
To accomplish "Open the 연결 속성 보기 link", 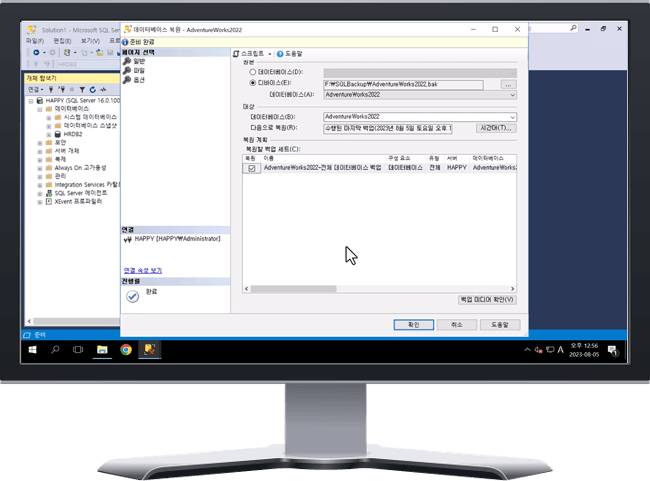I will click(x=143, y=270).
